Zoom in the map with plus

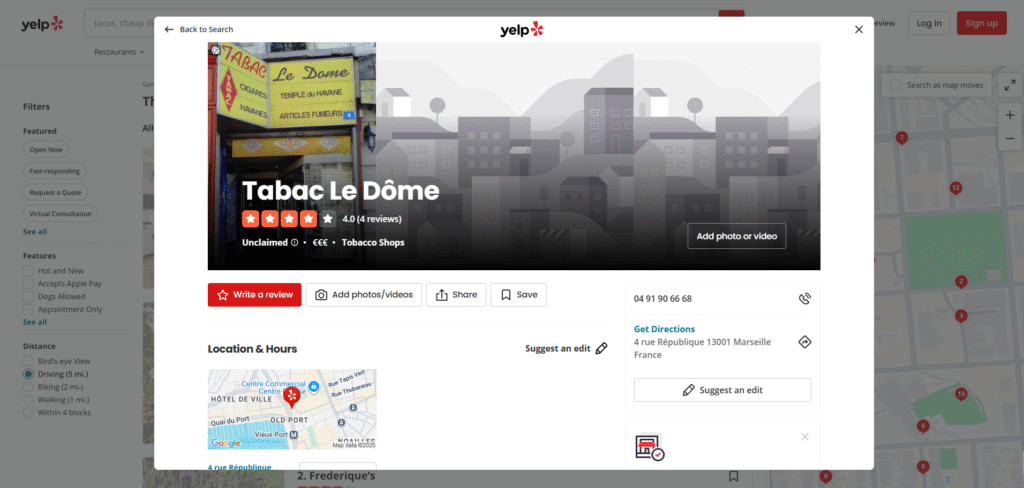tap(1010, 115)
